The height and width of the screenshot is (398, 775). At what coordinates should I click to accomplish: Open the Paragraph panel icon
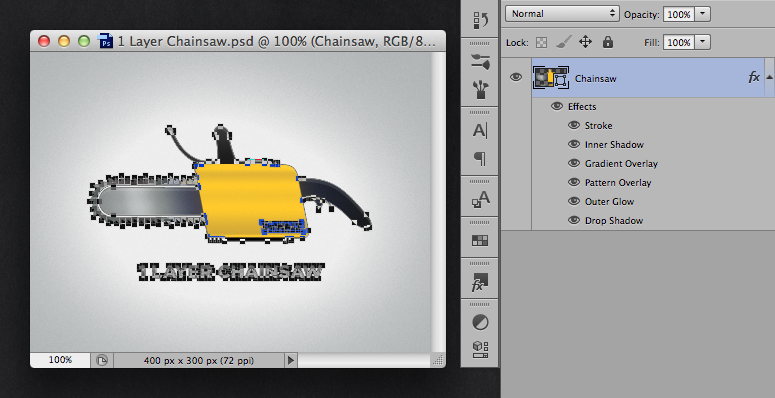pyautogui.click(x=480, y=159)
